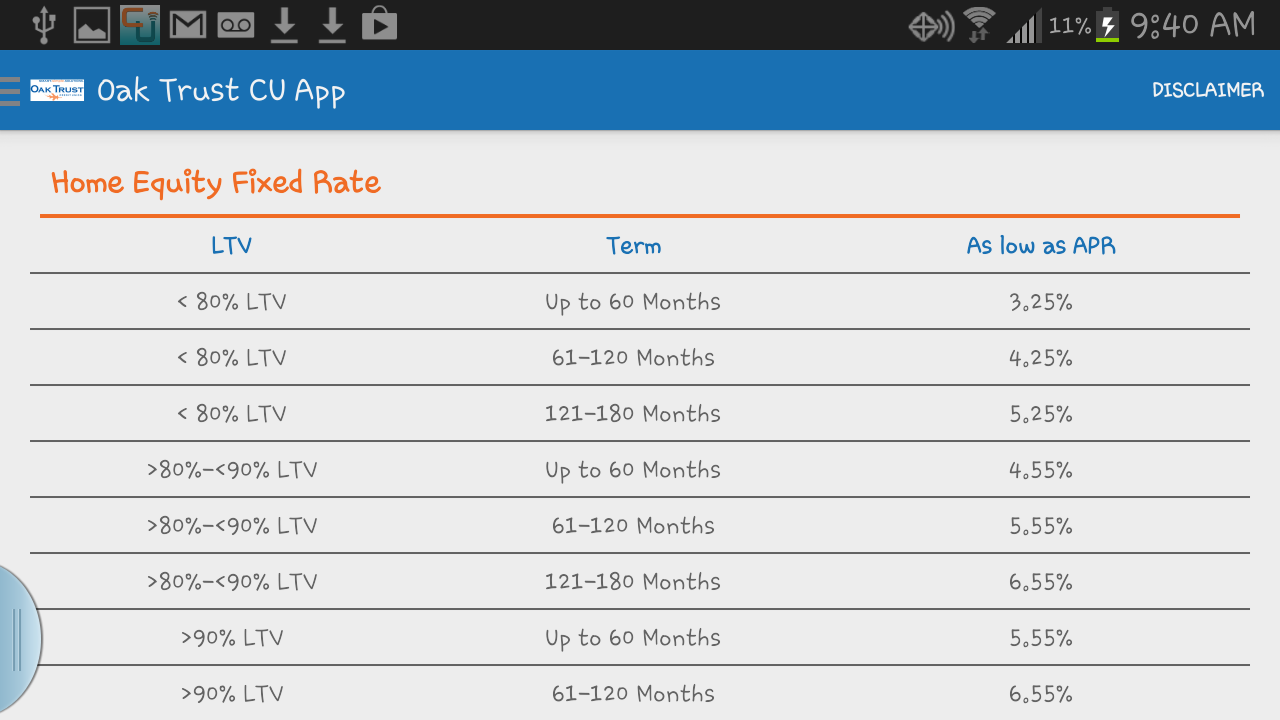Tap the Oak Trust CU App title
Screen dimensions: 1280x720
click(221, 91)
